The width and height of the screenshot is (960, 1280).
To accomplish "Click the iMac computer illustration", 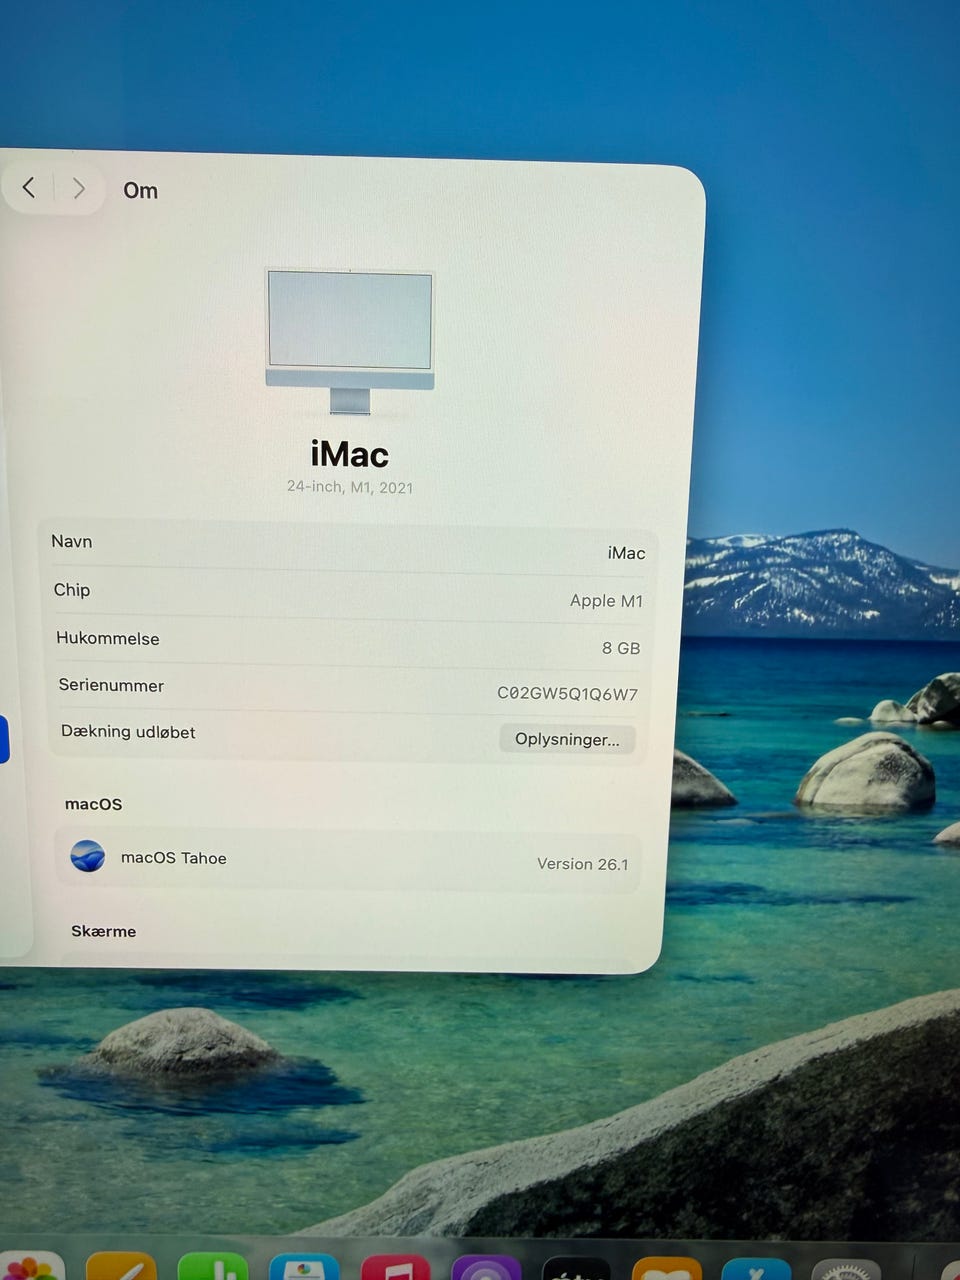I will click(350, 341).
